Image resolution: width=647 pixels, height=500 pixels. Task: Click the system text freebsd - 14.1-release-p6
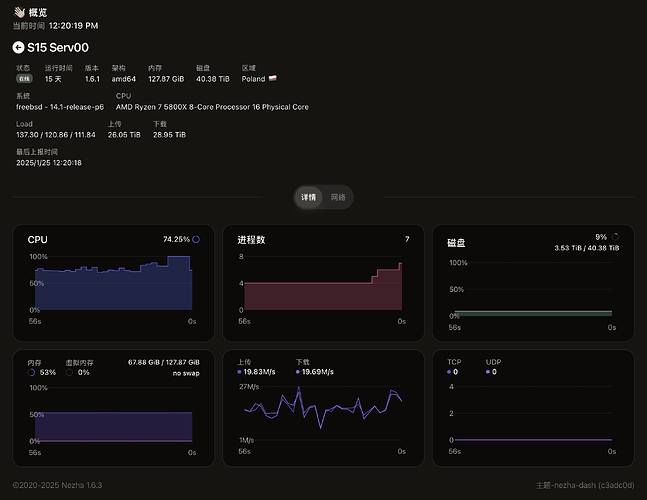click(x=60, y=107)
